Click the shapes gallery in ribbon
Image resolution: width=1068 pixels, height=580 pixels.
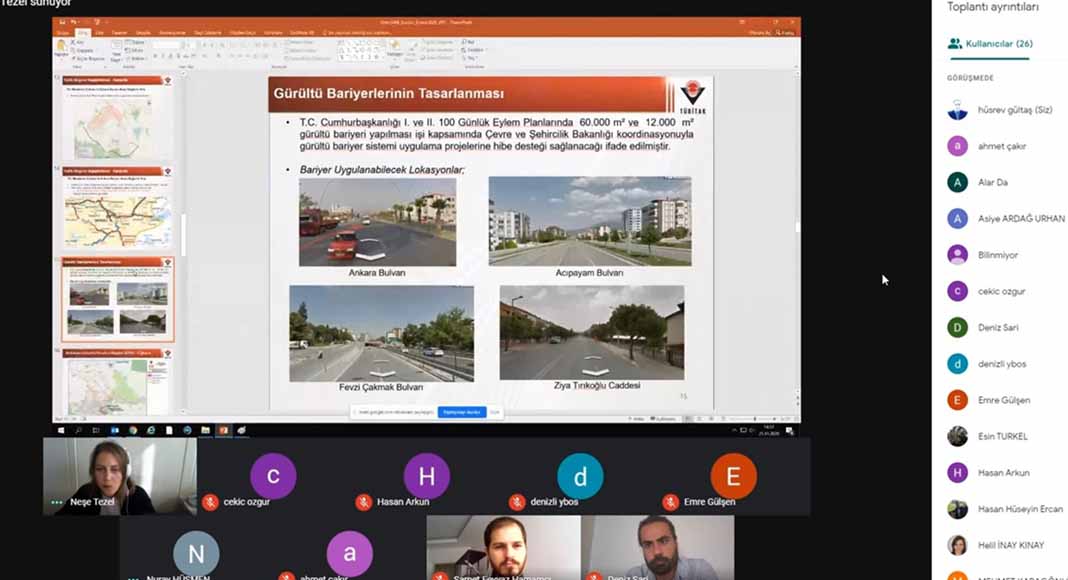[362, 50]
